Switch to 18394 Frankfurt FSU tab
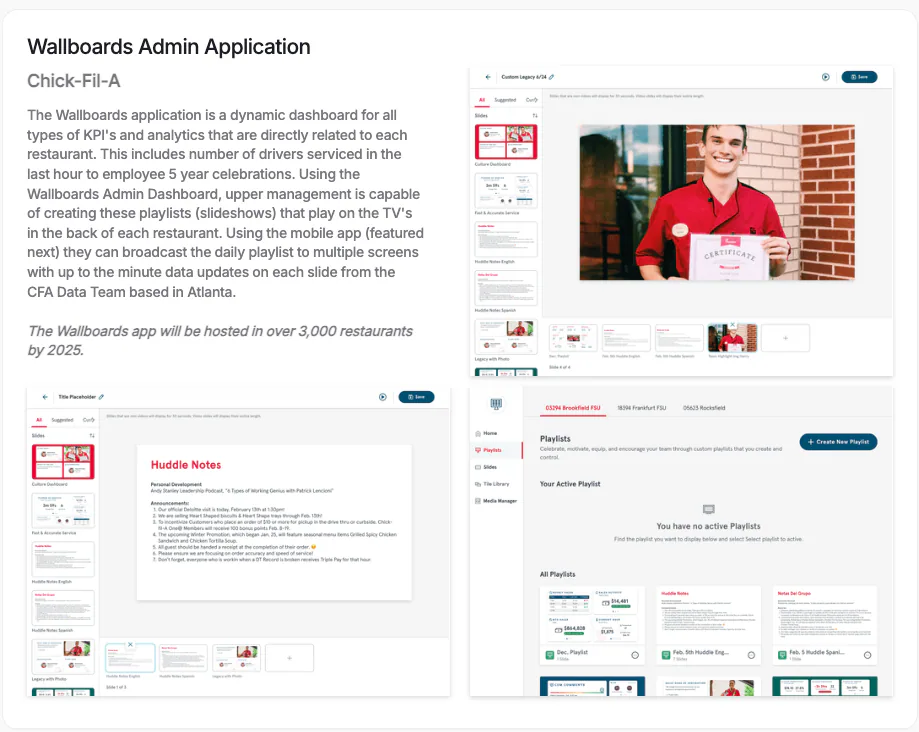The width and height of the screenshot is (919, 732). tap(641, 408)
